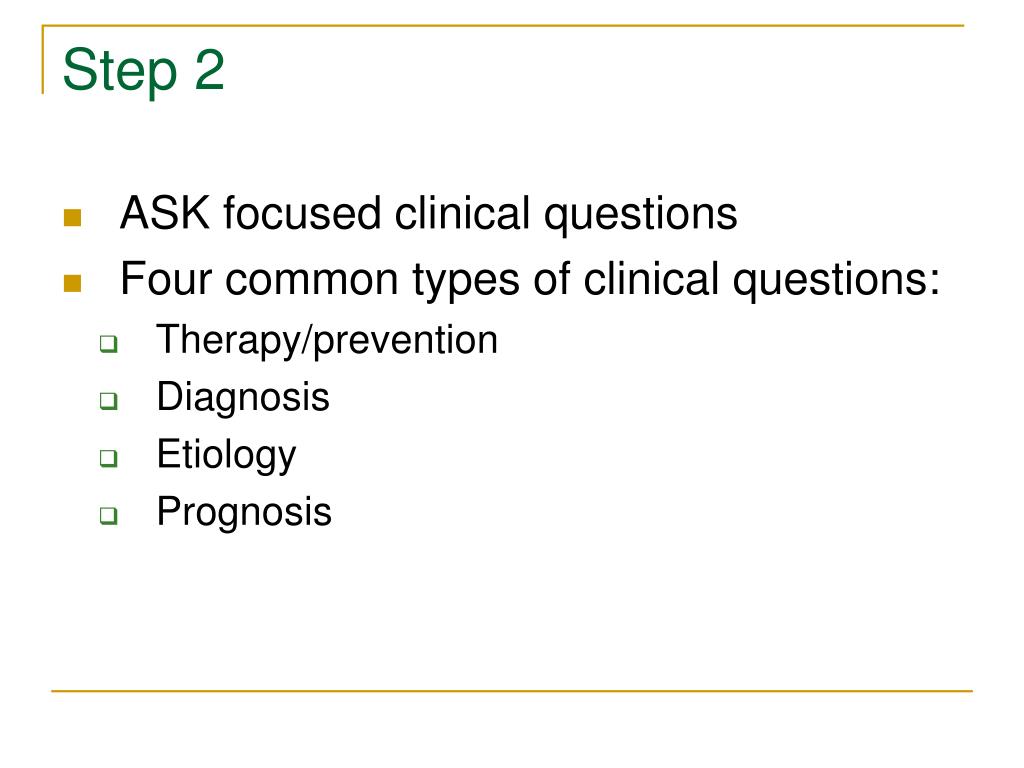The width and height of the screenshot is (1024, 768).
Task: Click the green box bullet next to Etiology
Action: pos(108,458)
